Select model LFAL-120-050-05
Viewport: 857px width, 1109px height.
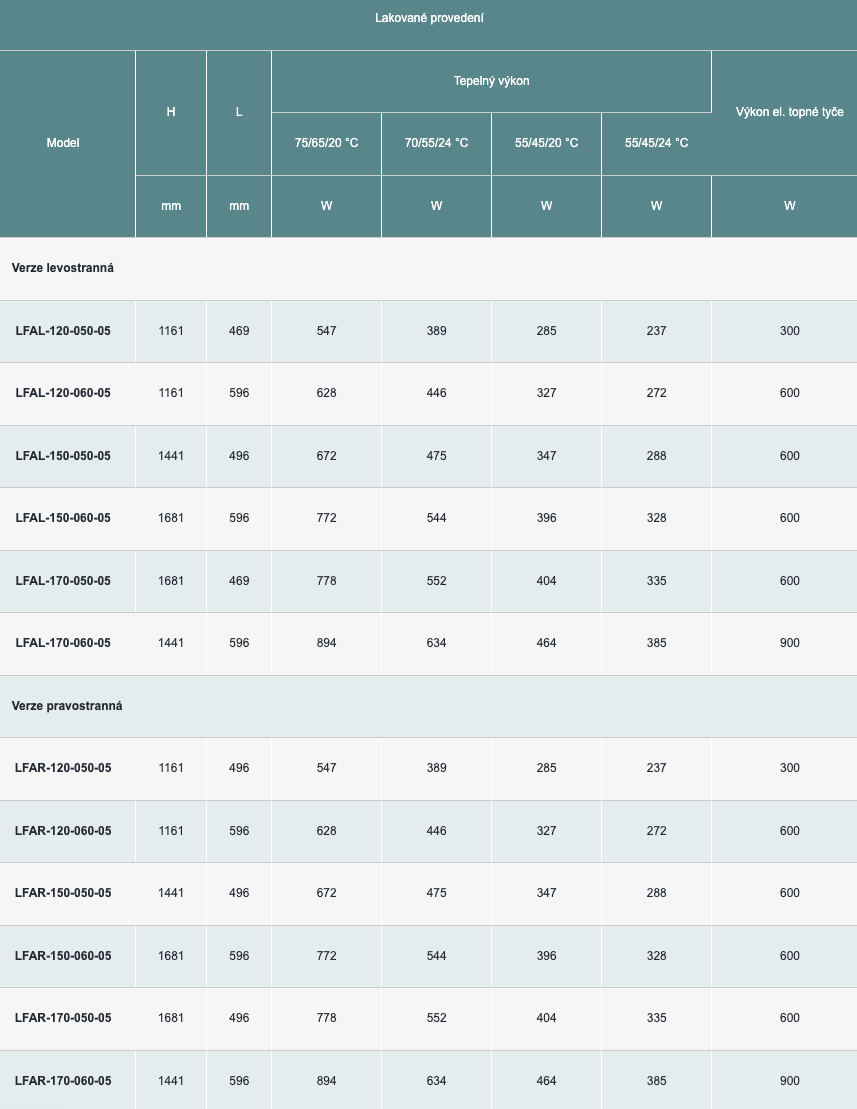point(63,331)
